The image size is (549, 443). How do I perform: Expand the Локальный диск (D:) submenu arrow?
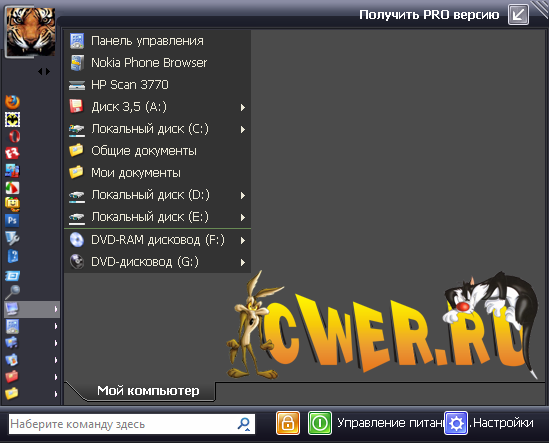tap(243, 195)
